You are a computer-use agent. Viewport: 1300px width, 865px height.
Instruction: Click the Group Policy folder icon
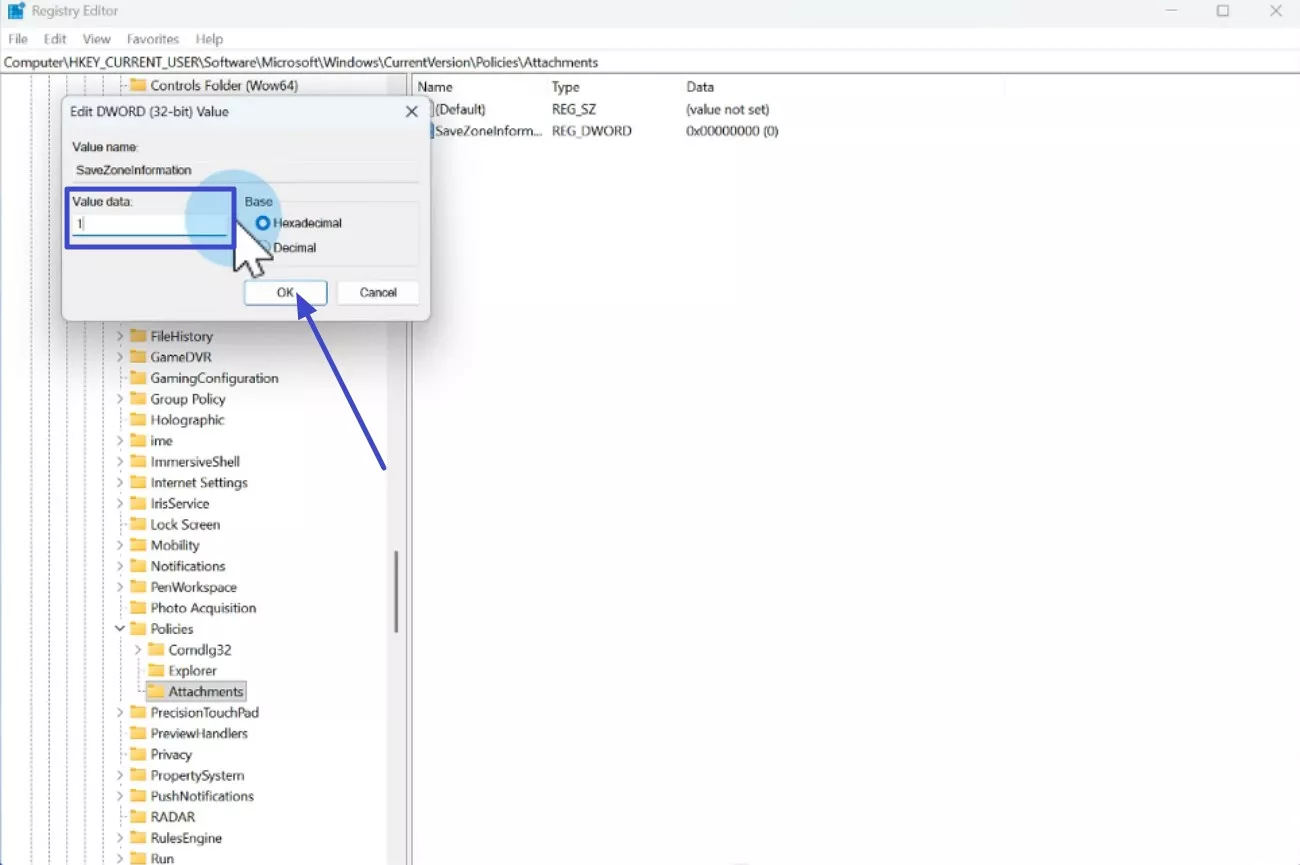[x=139, y=398]
